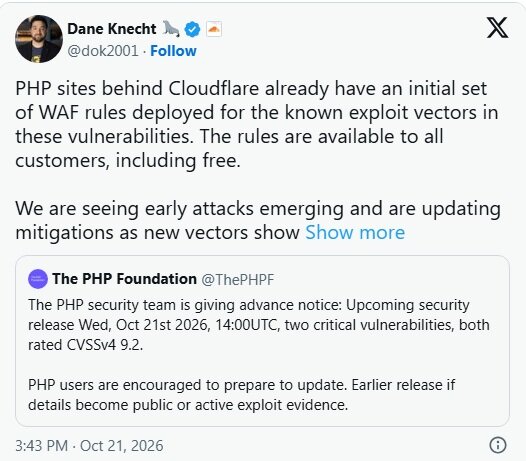Click the seal emoji beside Dane Knecht
This screenshot has width=526, height=461.
[x=171, y=29]
